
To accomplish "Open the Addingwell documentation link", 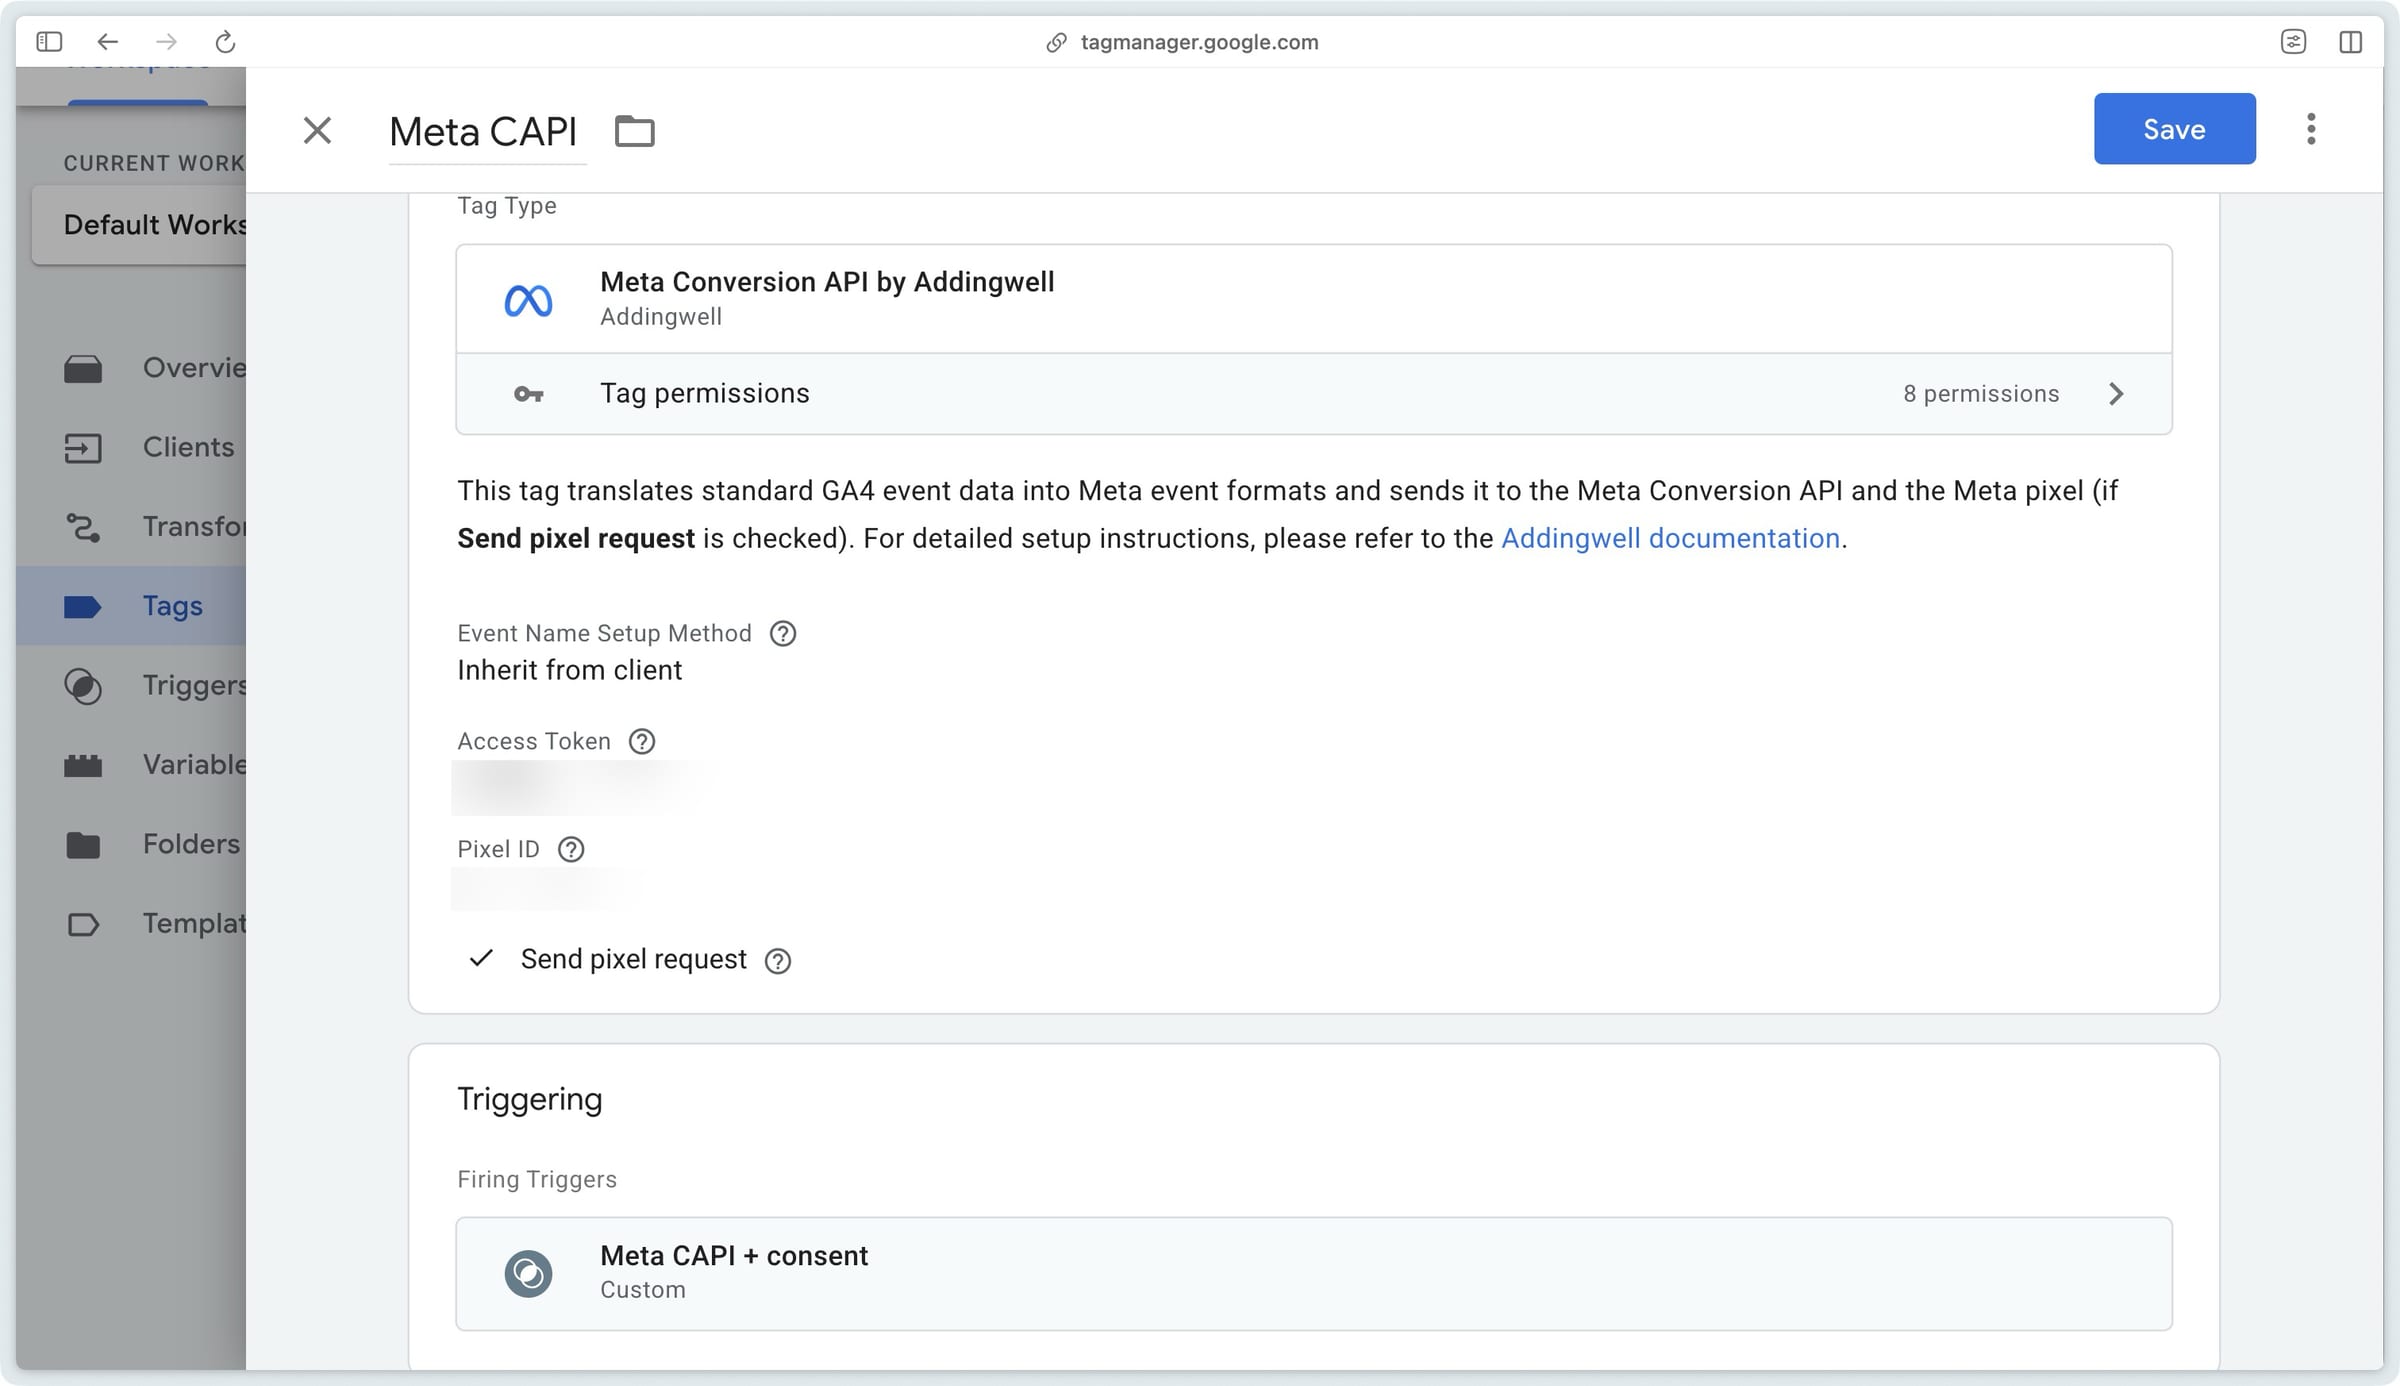I will click(x=1670, y=538).
